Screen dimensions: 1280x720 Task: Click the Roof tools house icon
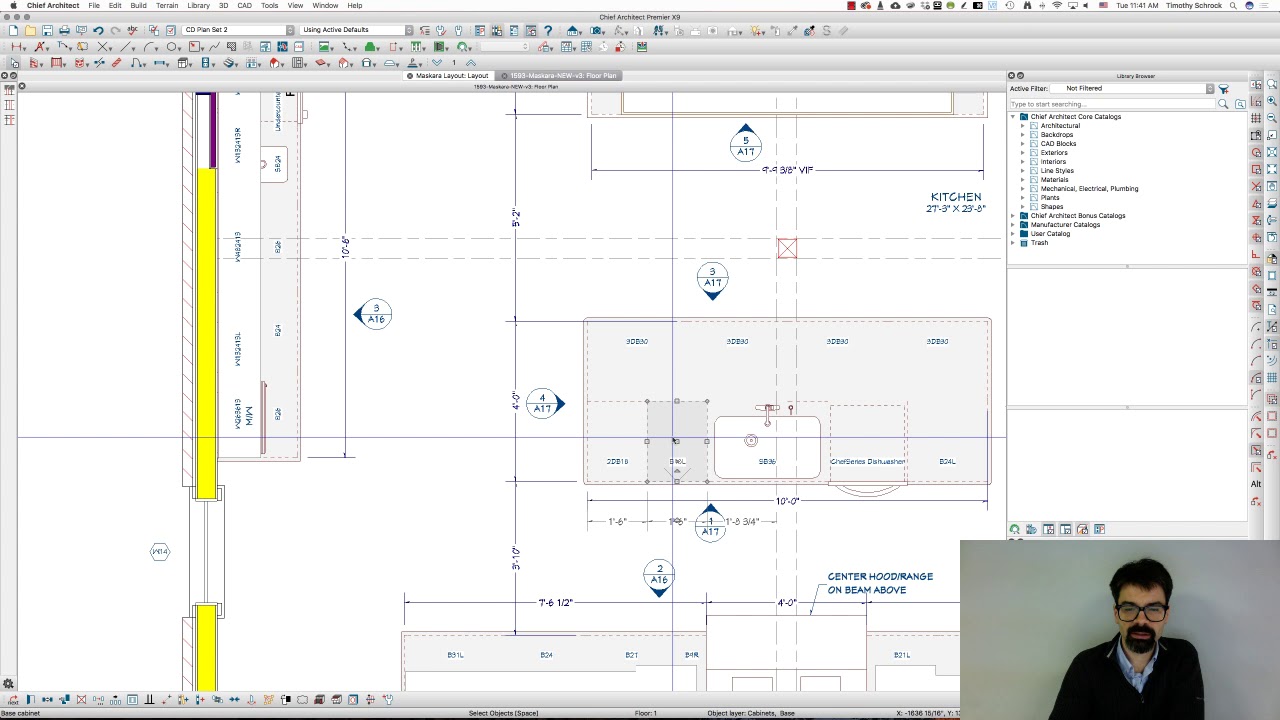pyautogui.click(x=276, y=63)
